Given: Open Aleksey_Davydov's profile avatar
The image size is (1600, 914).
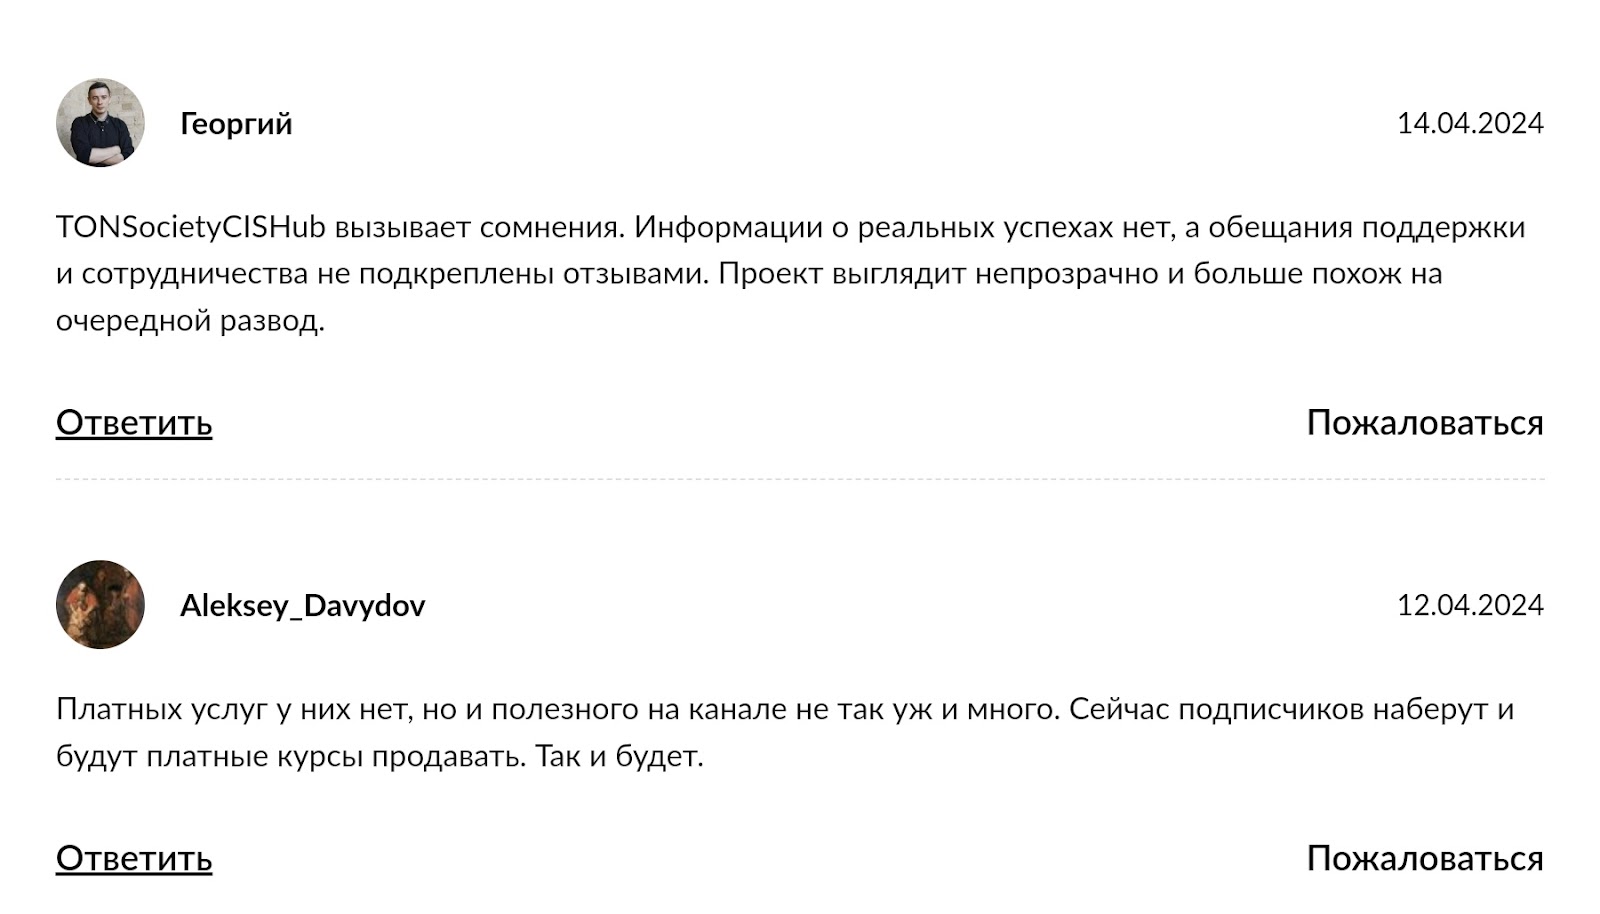Looking at the screenshot, I should click(100, 605).
